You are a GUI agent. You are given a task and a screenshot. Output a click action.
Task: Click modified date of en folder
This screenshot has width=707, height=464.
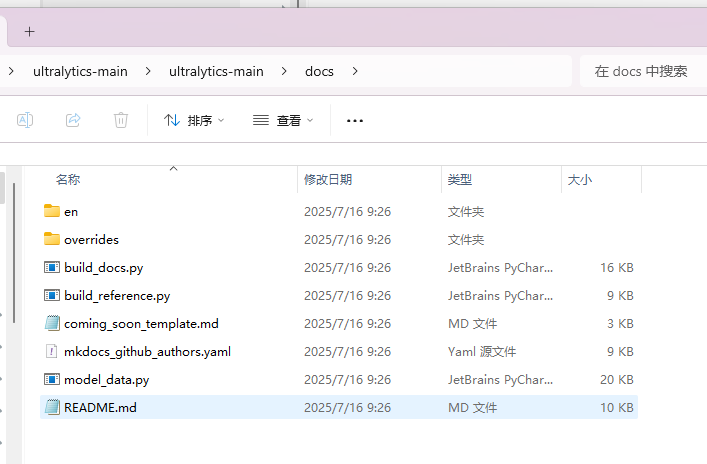click(348, 211)
